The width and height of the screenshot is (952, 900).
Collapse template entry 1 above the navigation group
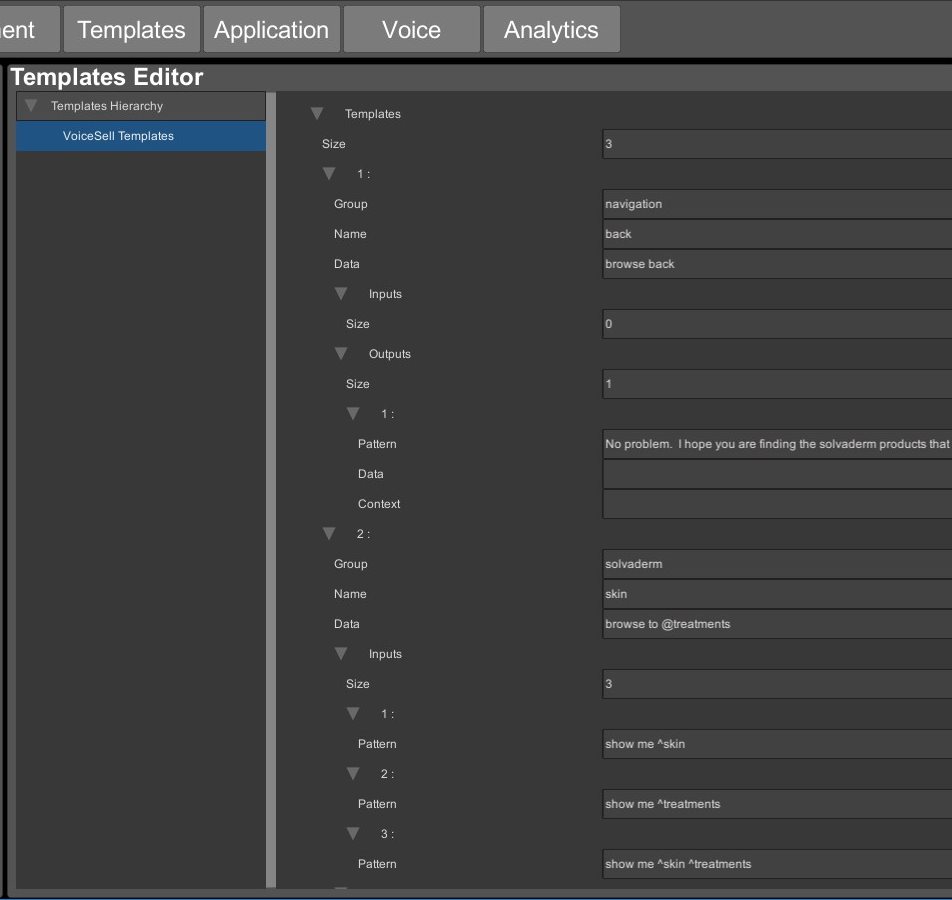(329, 174)
